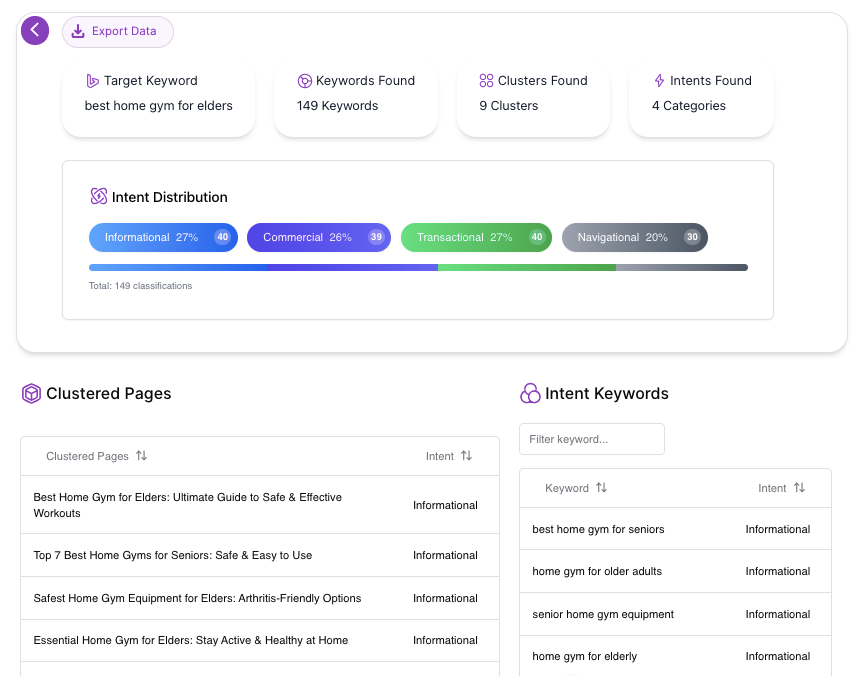Click the intent distribution progress bar
This screenshot has height=676, width=861.
tap(418, 268)
